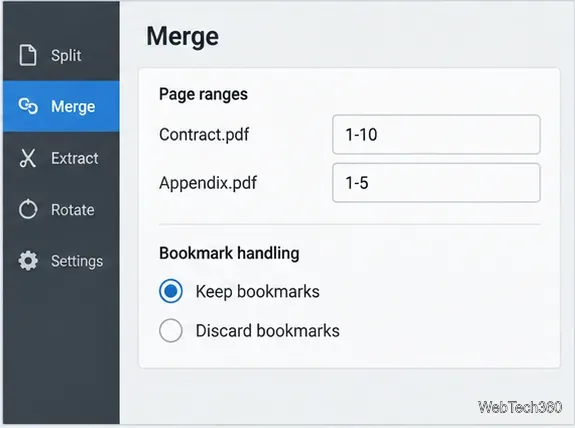Screen dimensions: 575x428
Task: Click the Discard bookmarks option text
Action: (x=267, y=331)
